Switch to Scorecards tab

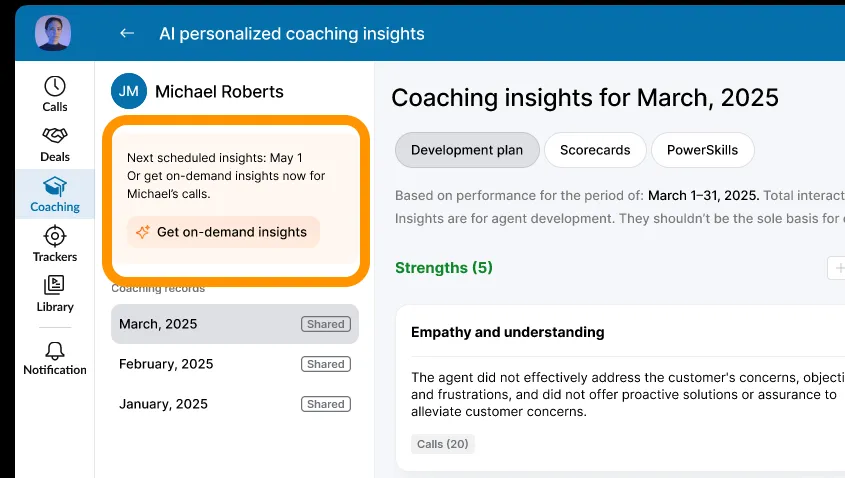coord(595,150)
